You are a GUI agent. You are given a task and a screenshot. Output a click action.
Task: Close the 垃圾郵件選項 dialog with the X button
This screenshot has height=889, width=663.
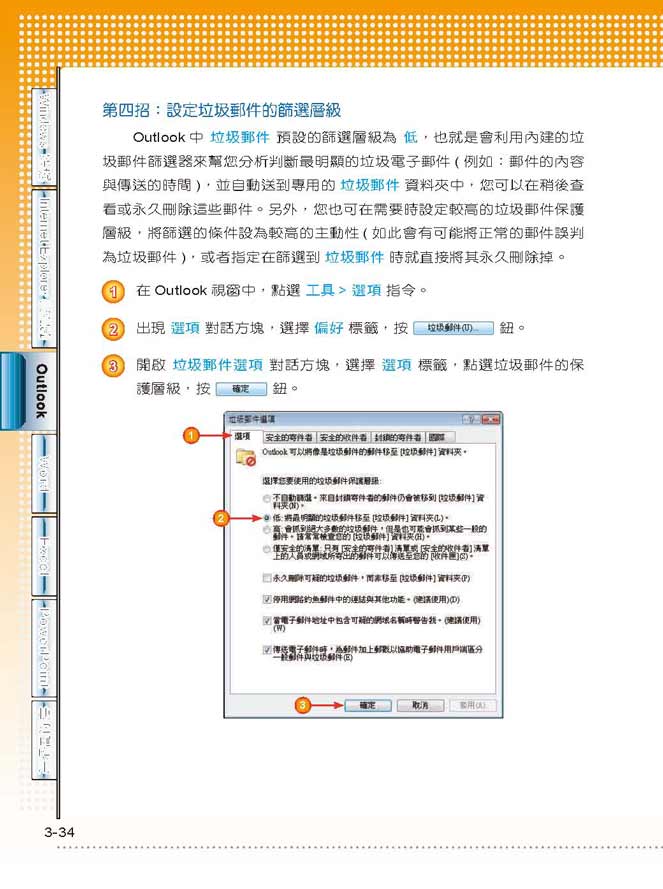[x=491, y=420]
